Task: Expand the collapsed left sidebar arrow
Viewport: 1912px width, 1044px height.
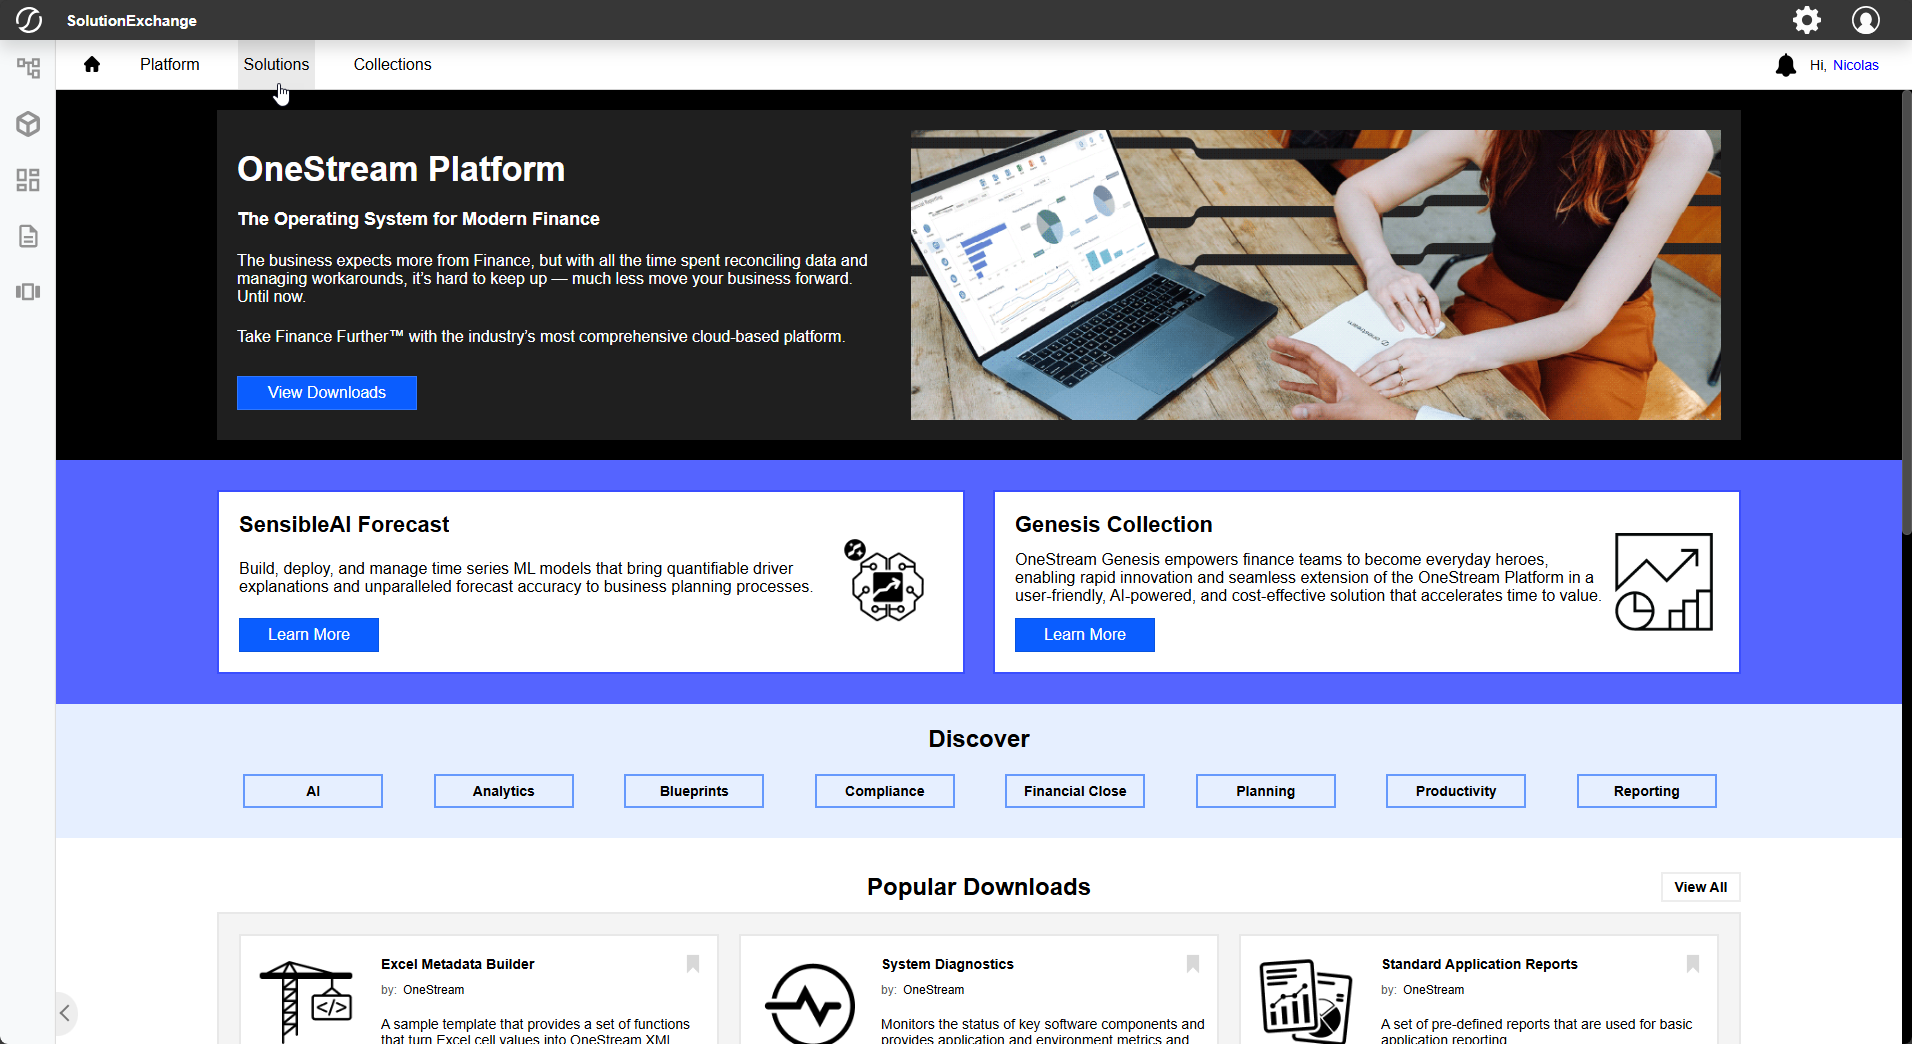Action: 64,1013
